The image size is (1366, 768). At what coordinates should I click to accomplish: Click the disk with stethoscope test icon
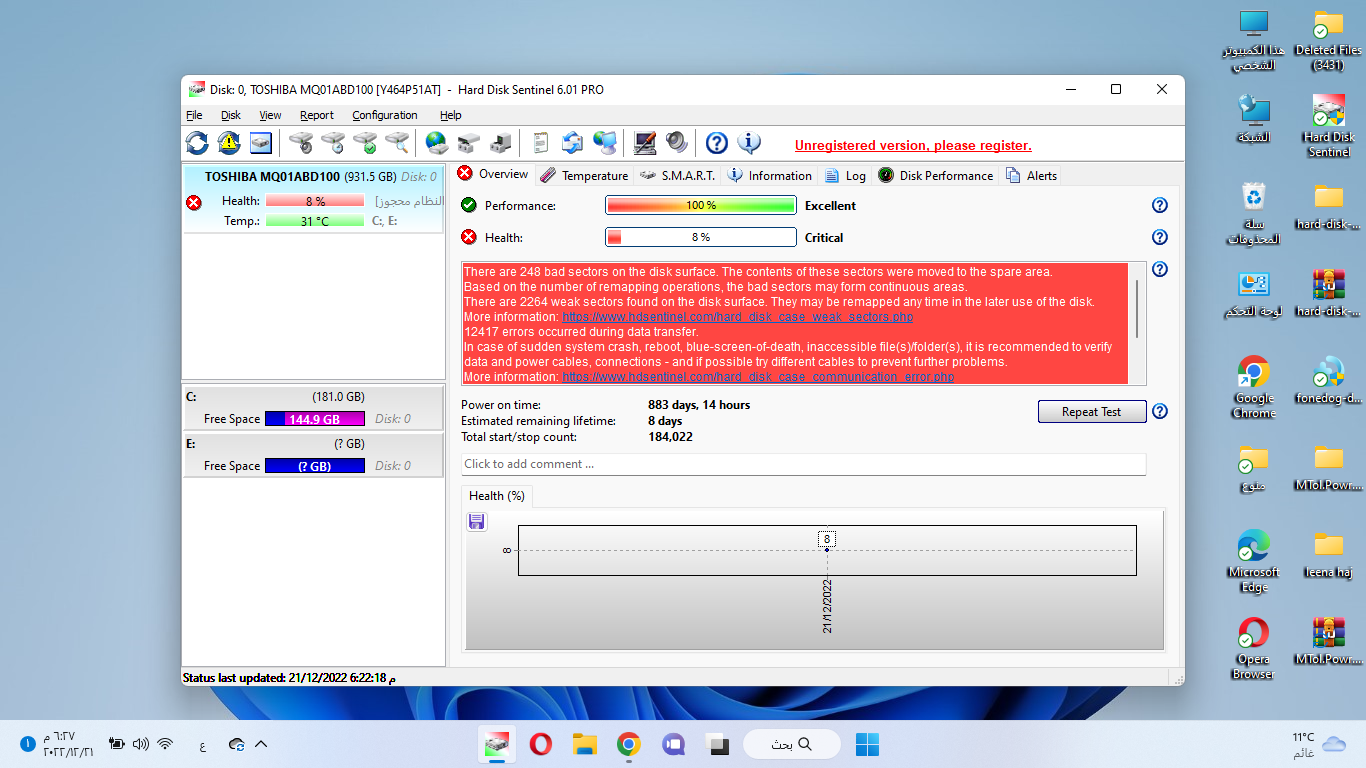tap(301, 143)
